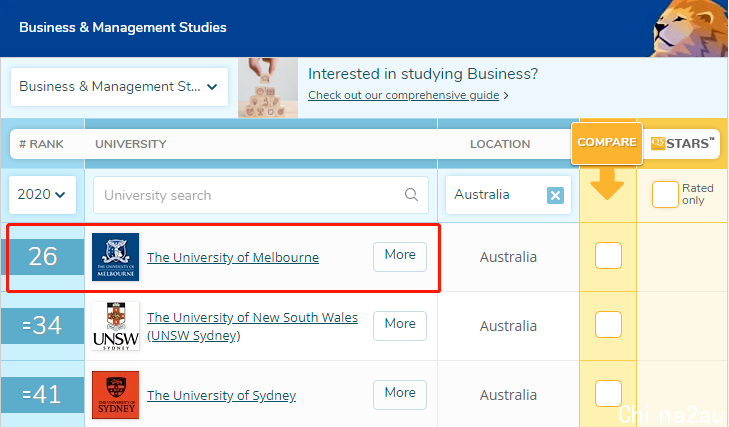
Task: Click the UNIVERSITY column header
Action: pyautogui.click(x=131, y=144)
